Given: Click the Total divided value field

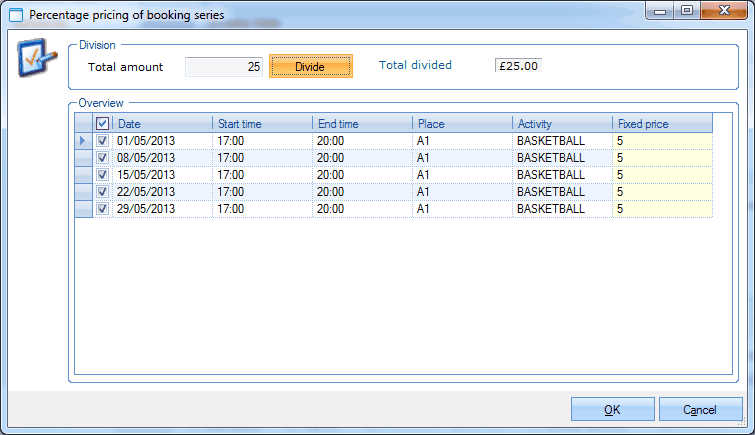Looking at the screenshot, I should tap(518, 66).
